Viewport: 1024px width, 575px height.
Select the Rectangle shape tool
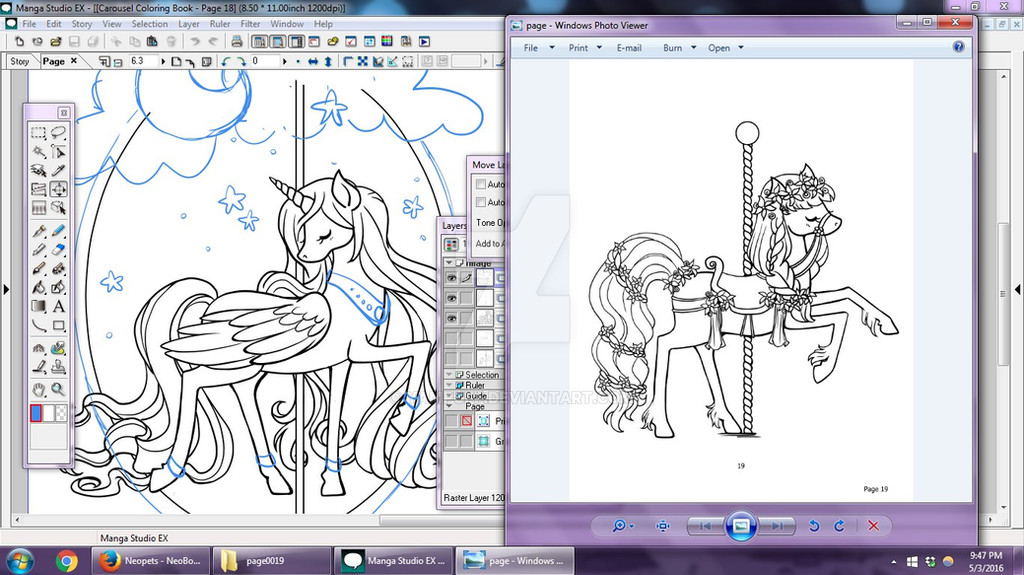58,325
